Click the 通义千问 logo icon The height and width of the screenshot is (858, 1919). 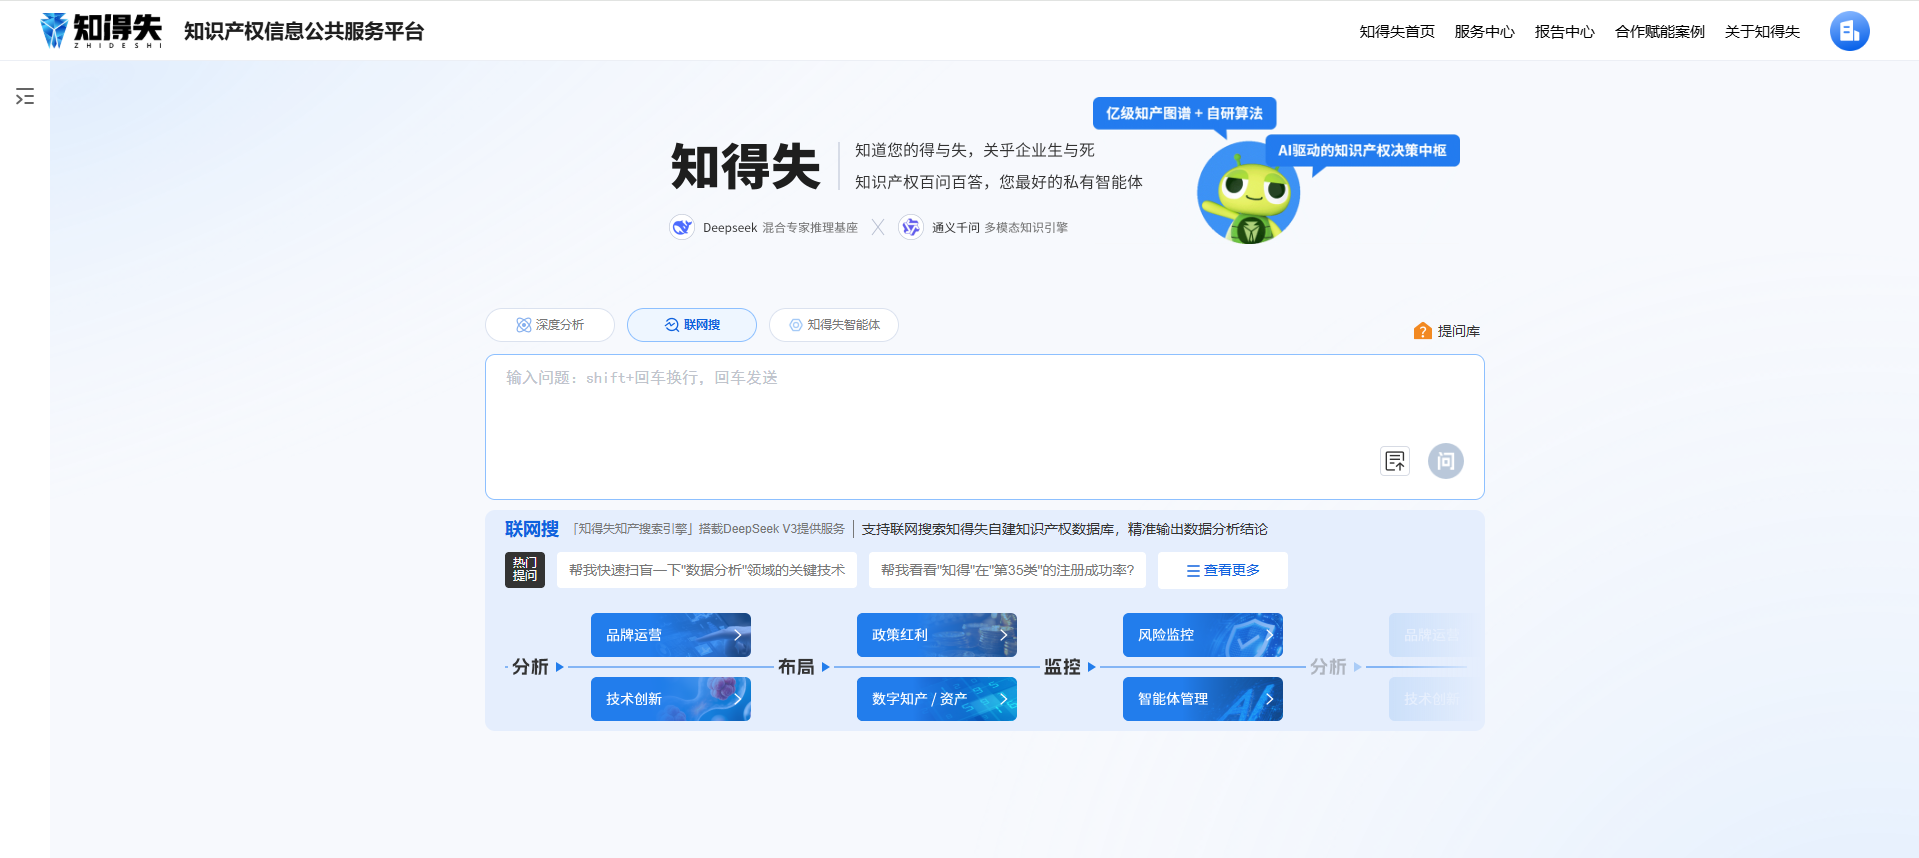910,227
